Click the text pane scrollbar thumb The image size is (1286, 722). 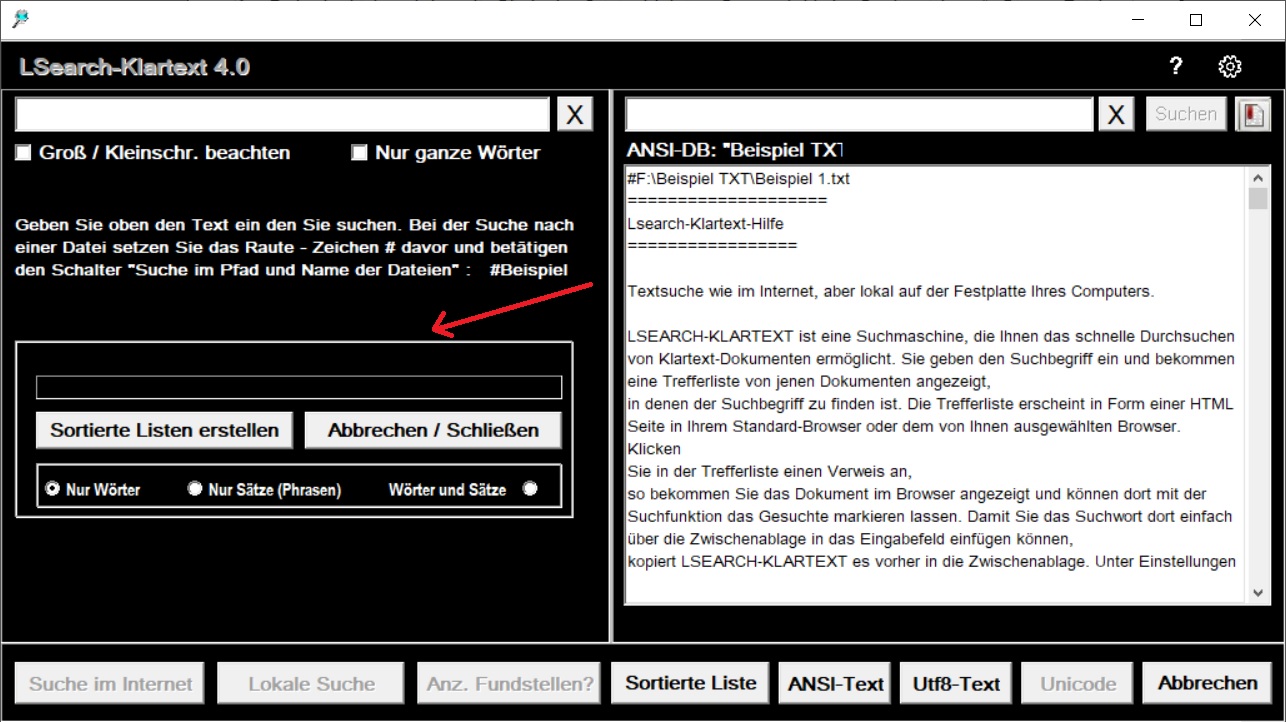click(1258, 198)
